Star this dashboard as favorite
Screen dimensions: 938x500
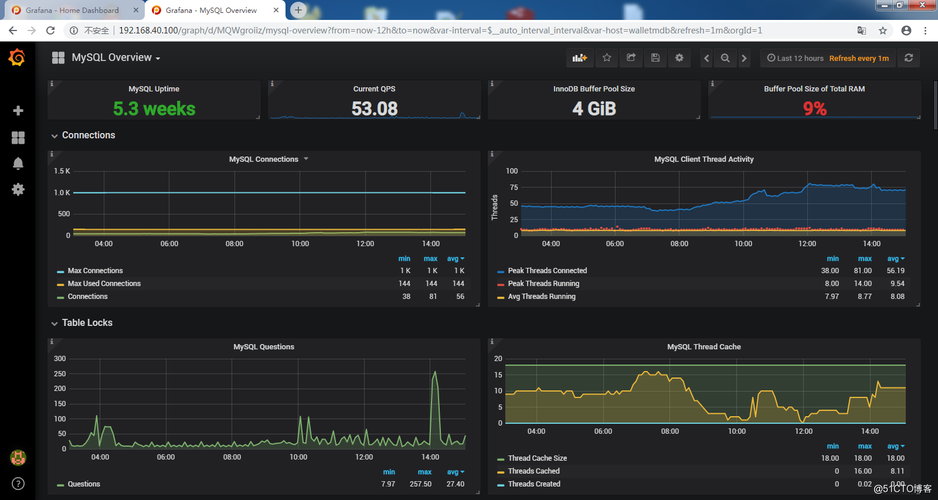606,58
